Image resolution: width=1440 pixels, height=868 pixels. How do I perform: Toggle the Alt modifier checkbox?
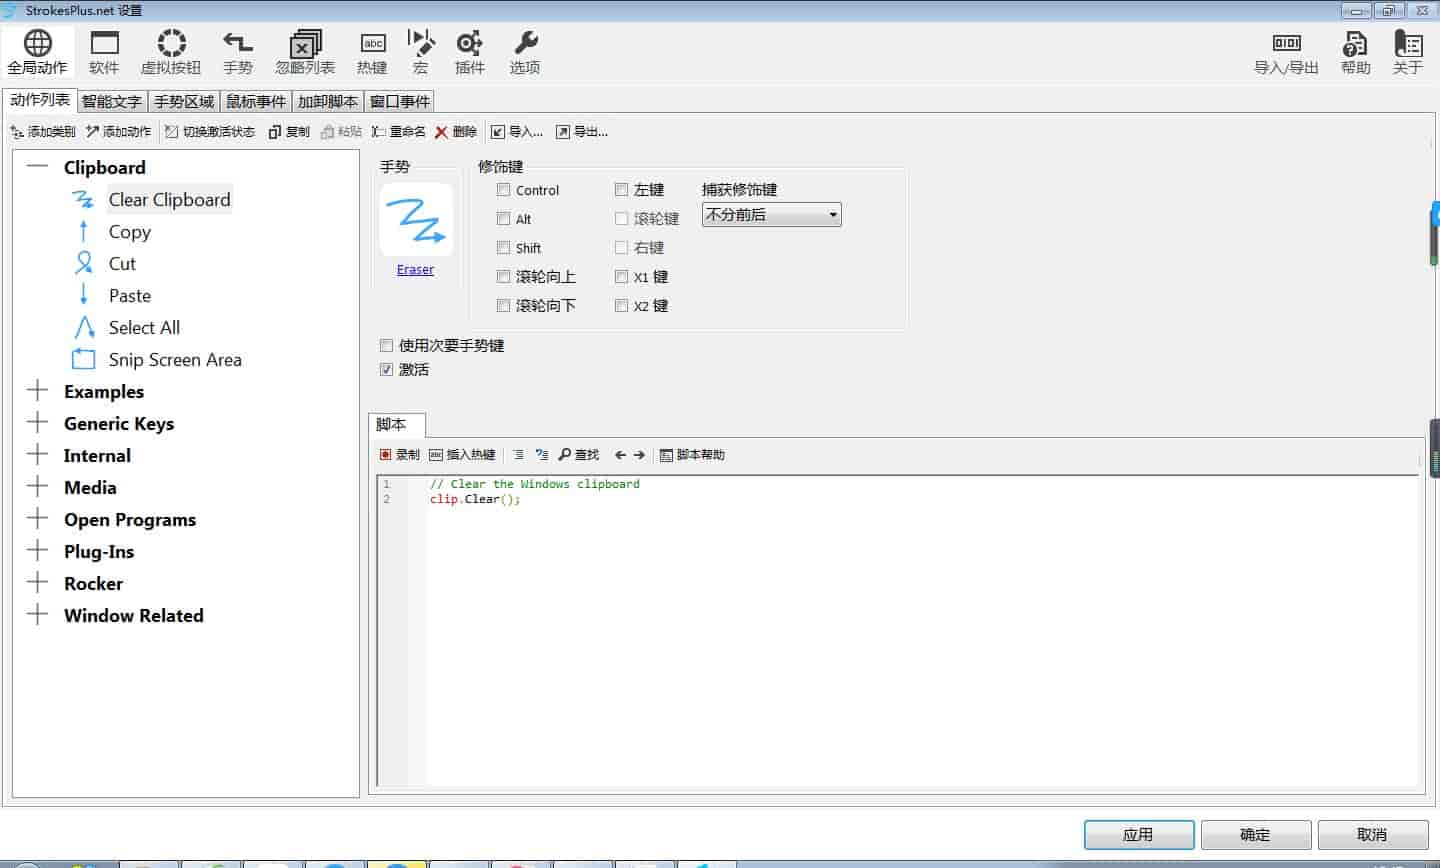(x=504, y=219)
